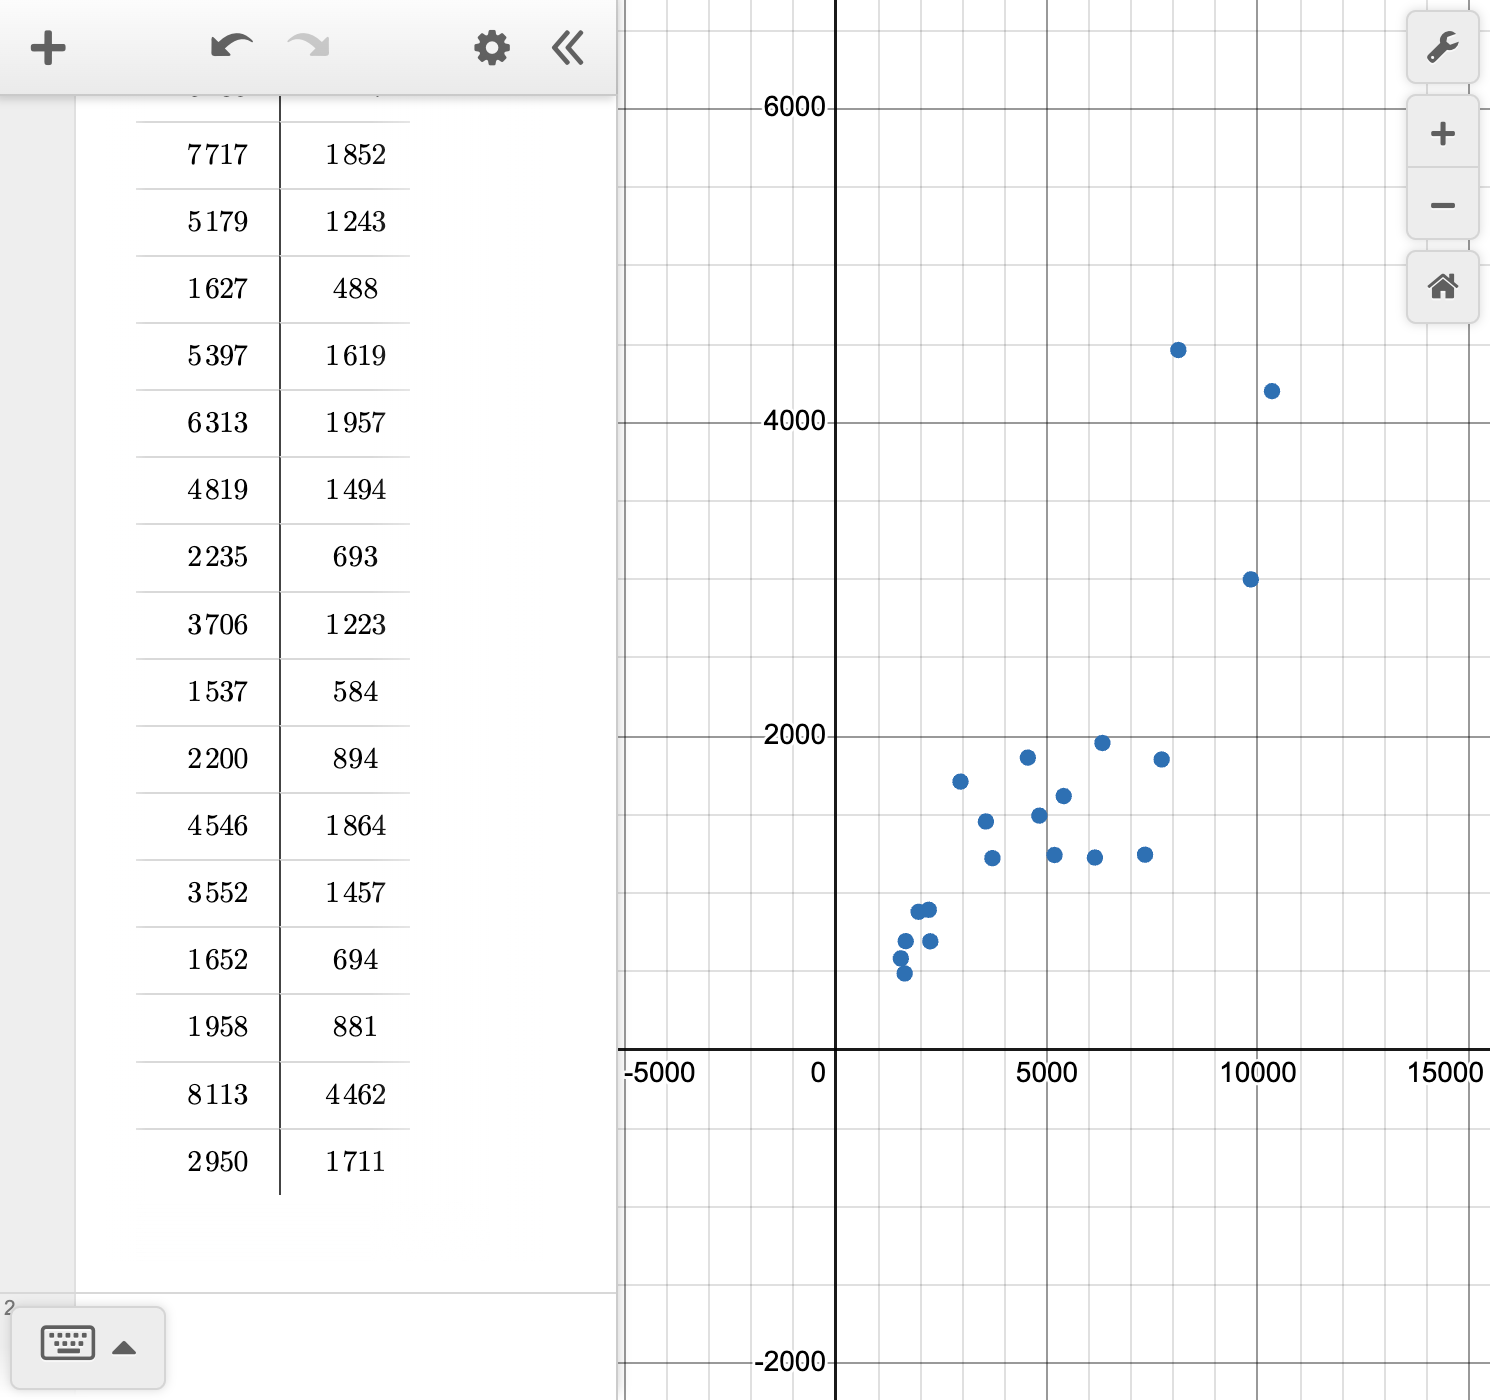Expand the keyboard options with the arrow
The image size is (1490, 1400).
(x=126, y=1346)
